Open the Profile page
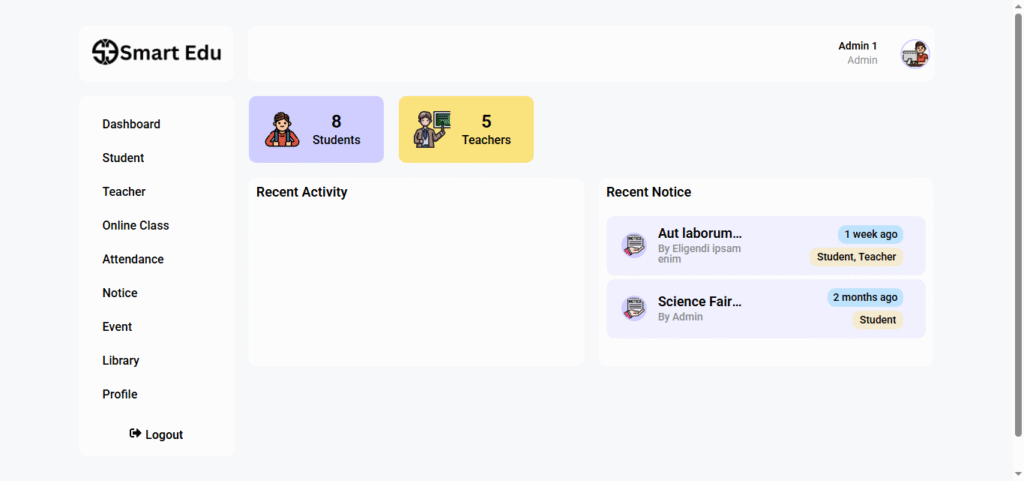Viewport: 1024px width, 481px height. coord(120,395)
